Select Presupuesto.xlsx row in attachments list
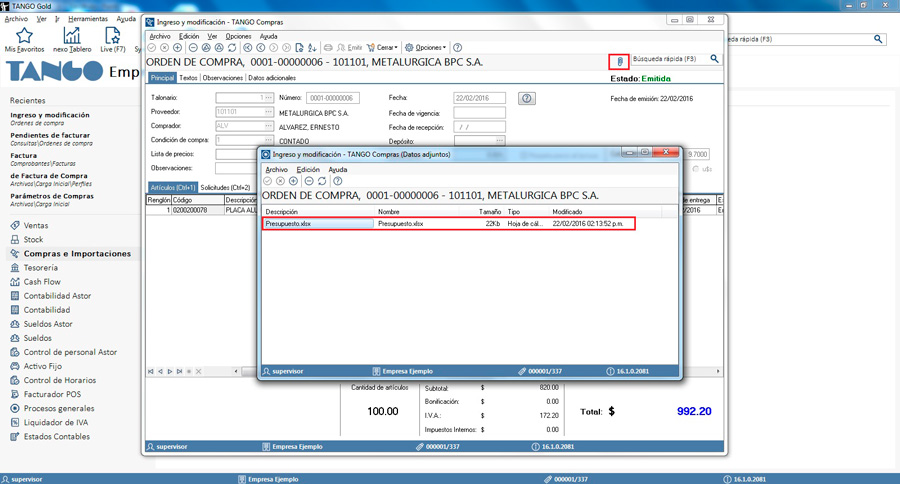This screenshot has width=900, height=484. coord(449,224)
